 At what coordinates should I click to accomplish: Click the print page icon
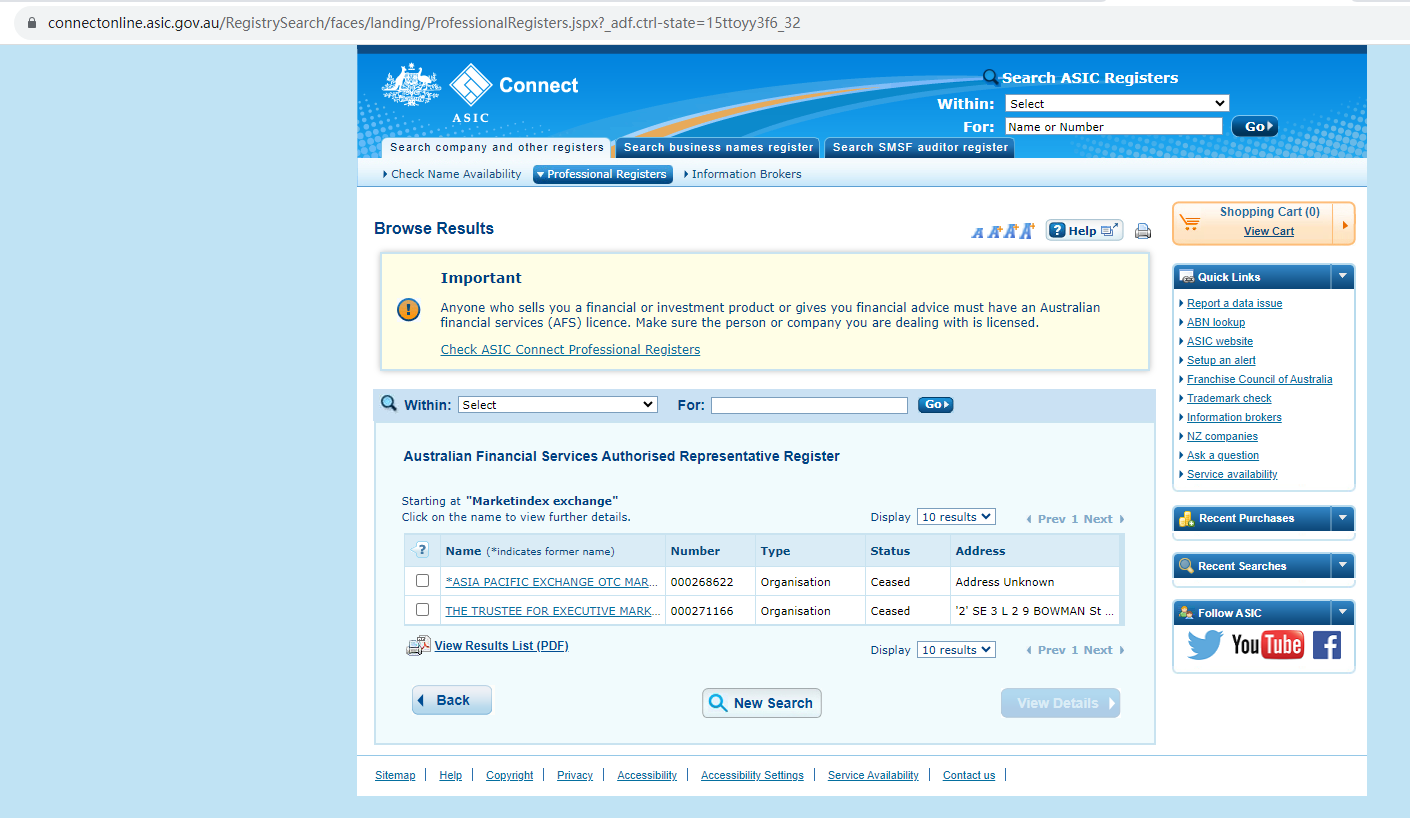1143,231
